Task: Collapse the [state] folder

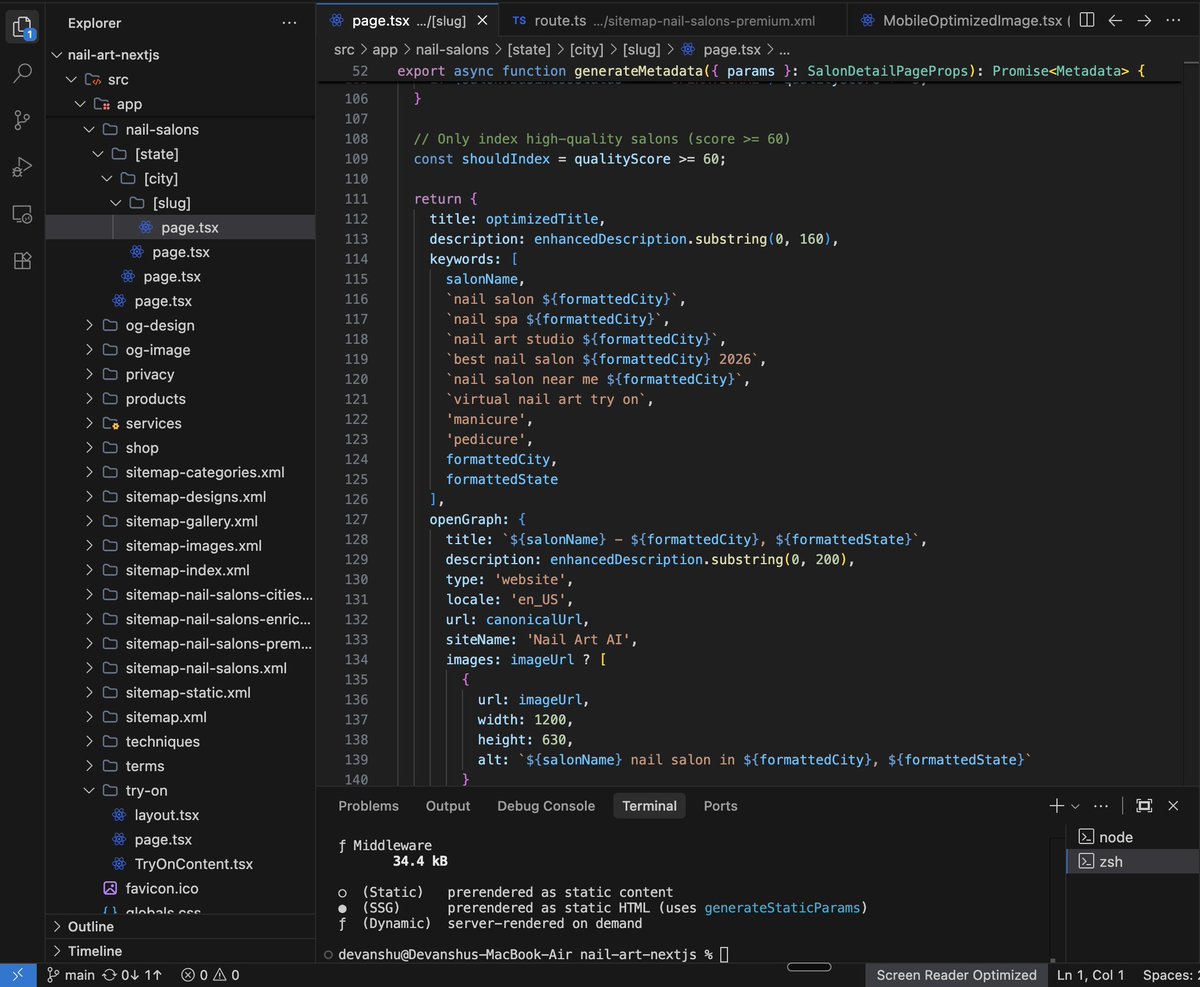Action: pyautogui.click(x=181, y=154)
